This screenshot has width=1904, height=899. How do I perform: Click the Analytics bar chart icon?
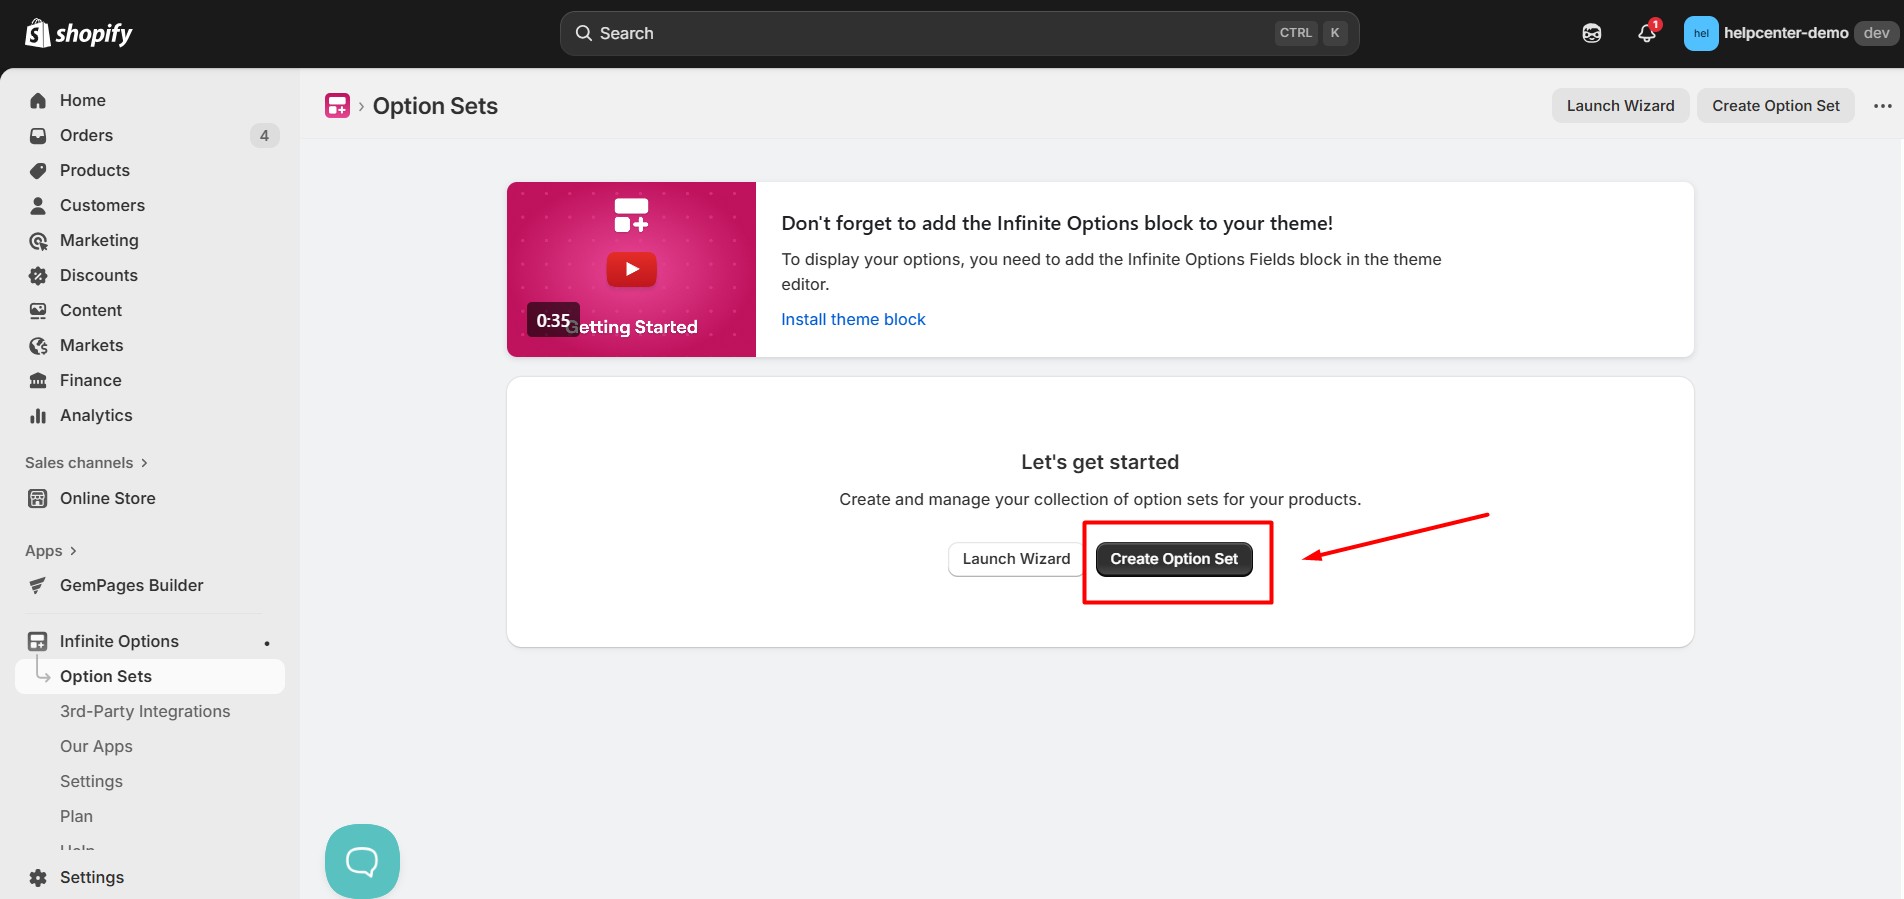coord(38,415)
